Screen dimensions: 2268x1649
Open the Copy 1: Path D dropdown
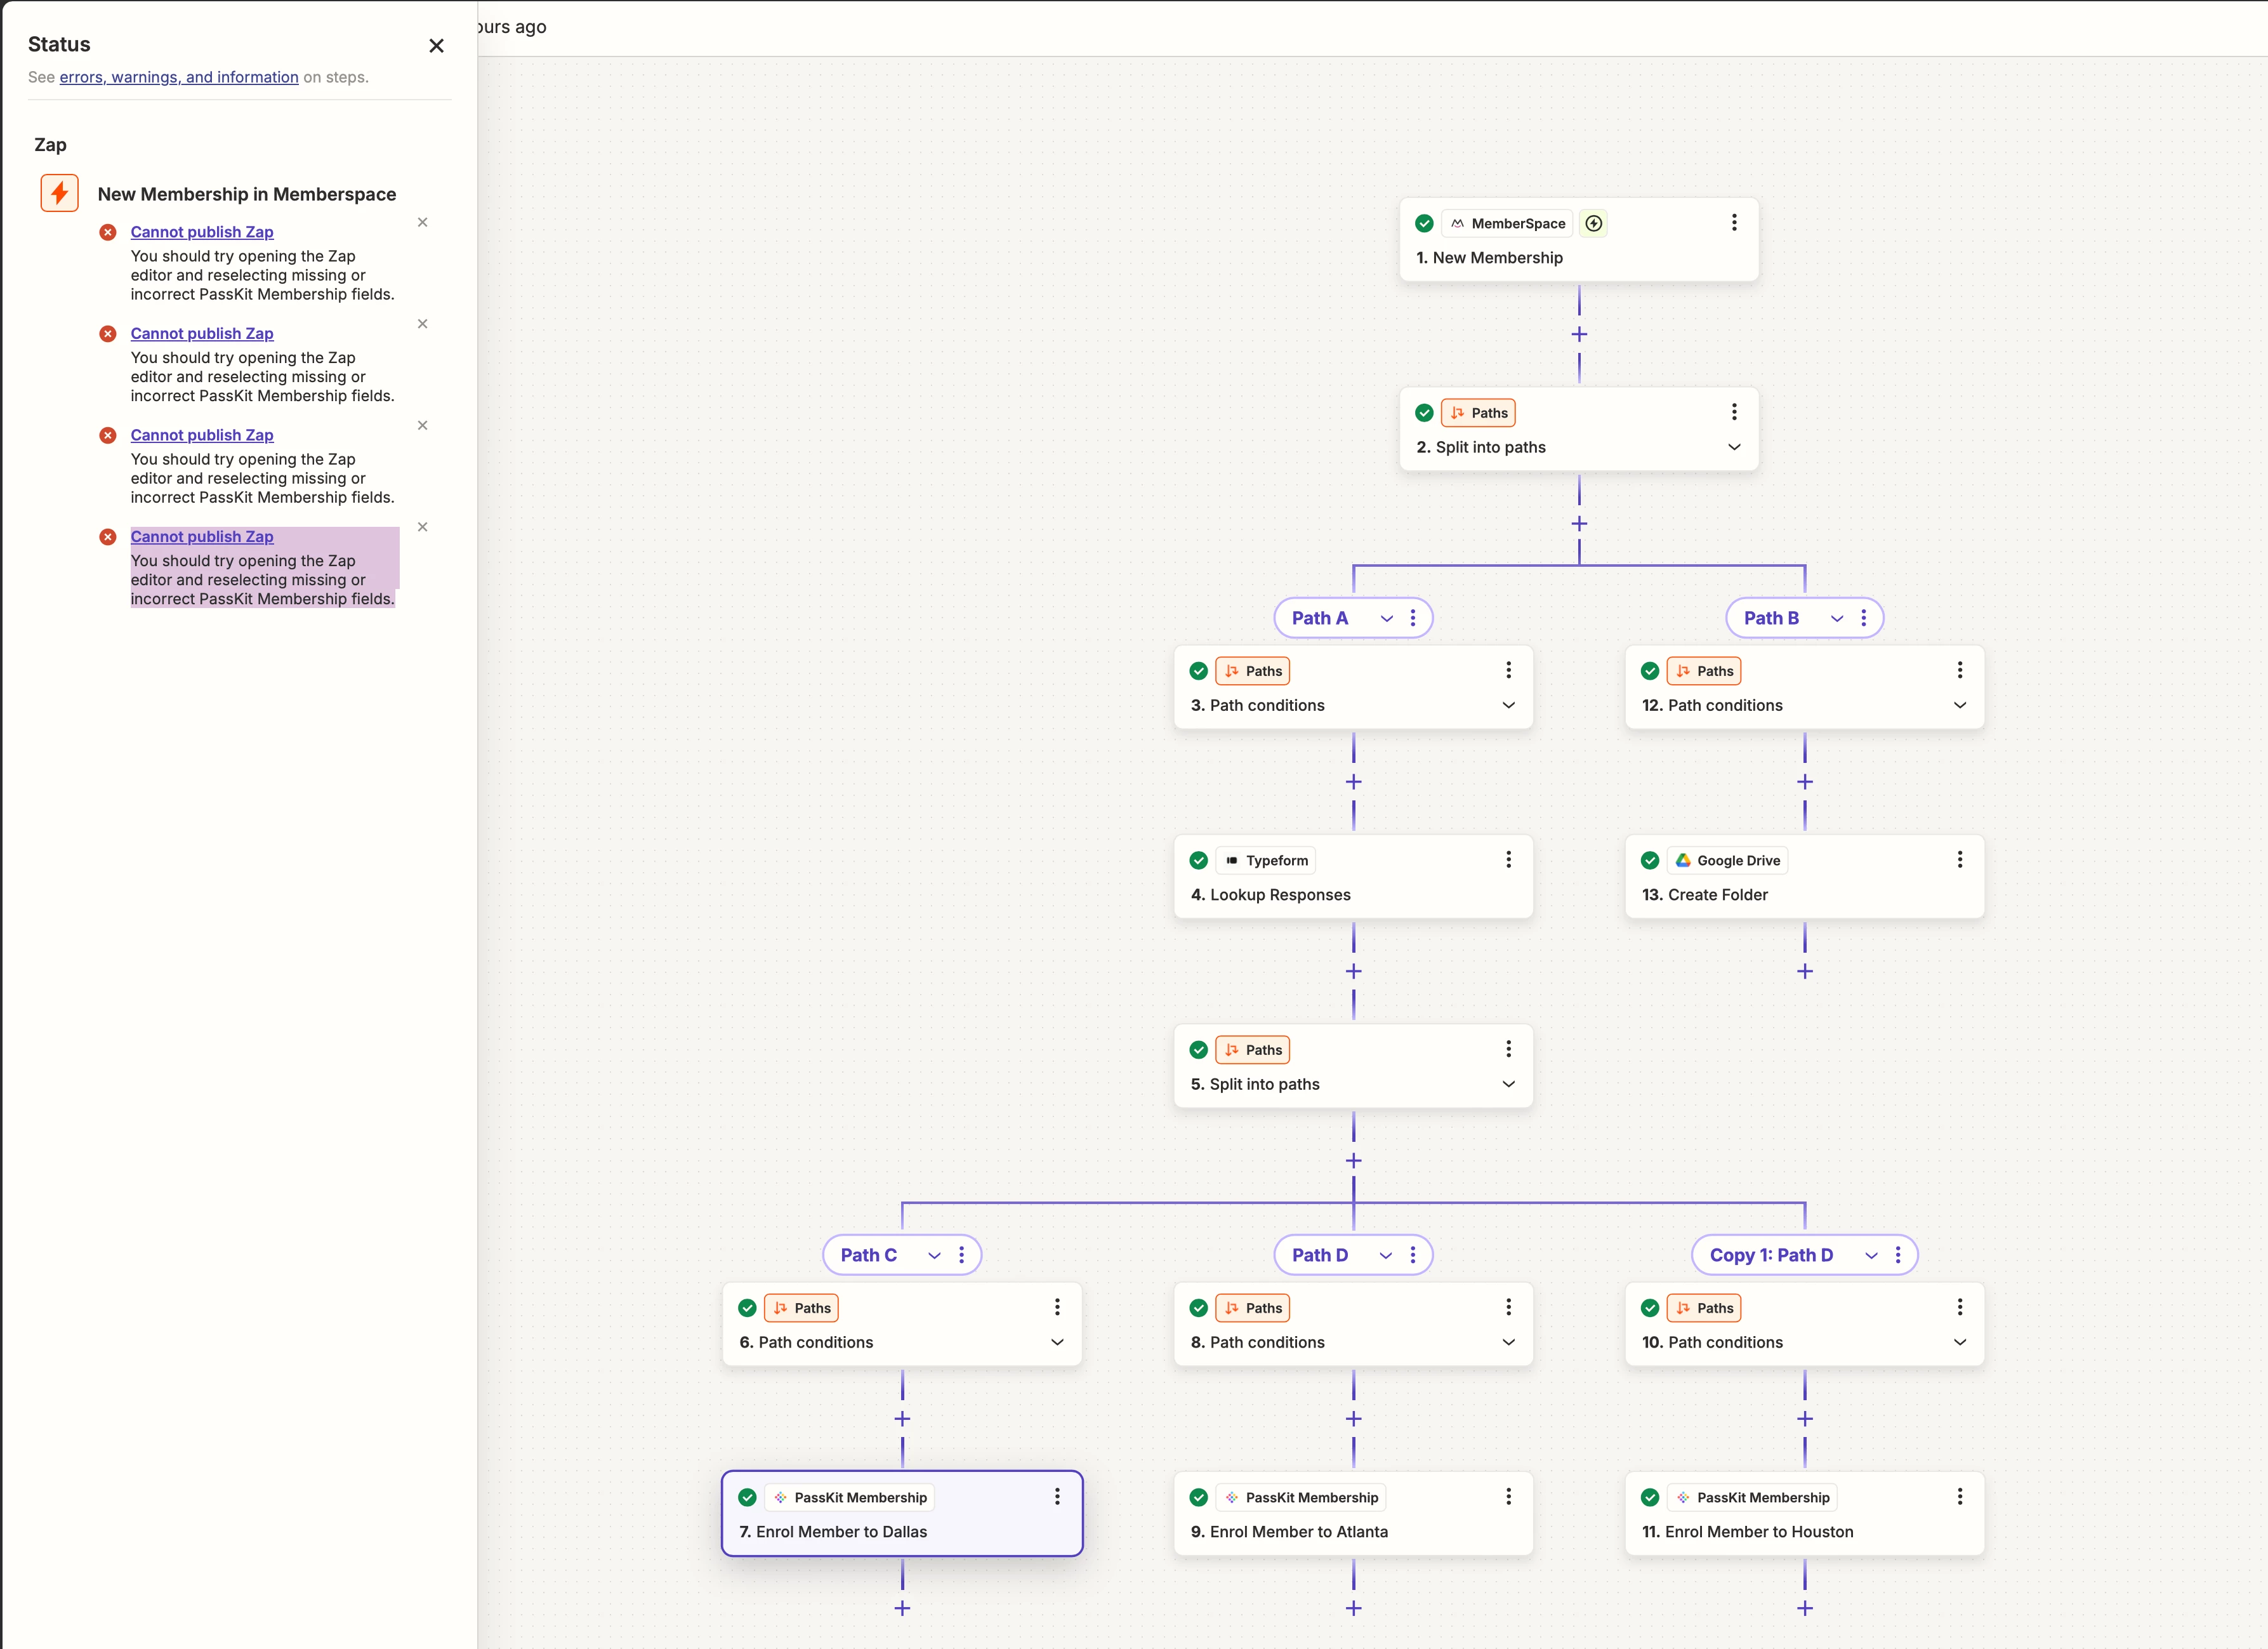click(x=1870, y=1256)
